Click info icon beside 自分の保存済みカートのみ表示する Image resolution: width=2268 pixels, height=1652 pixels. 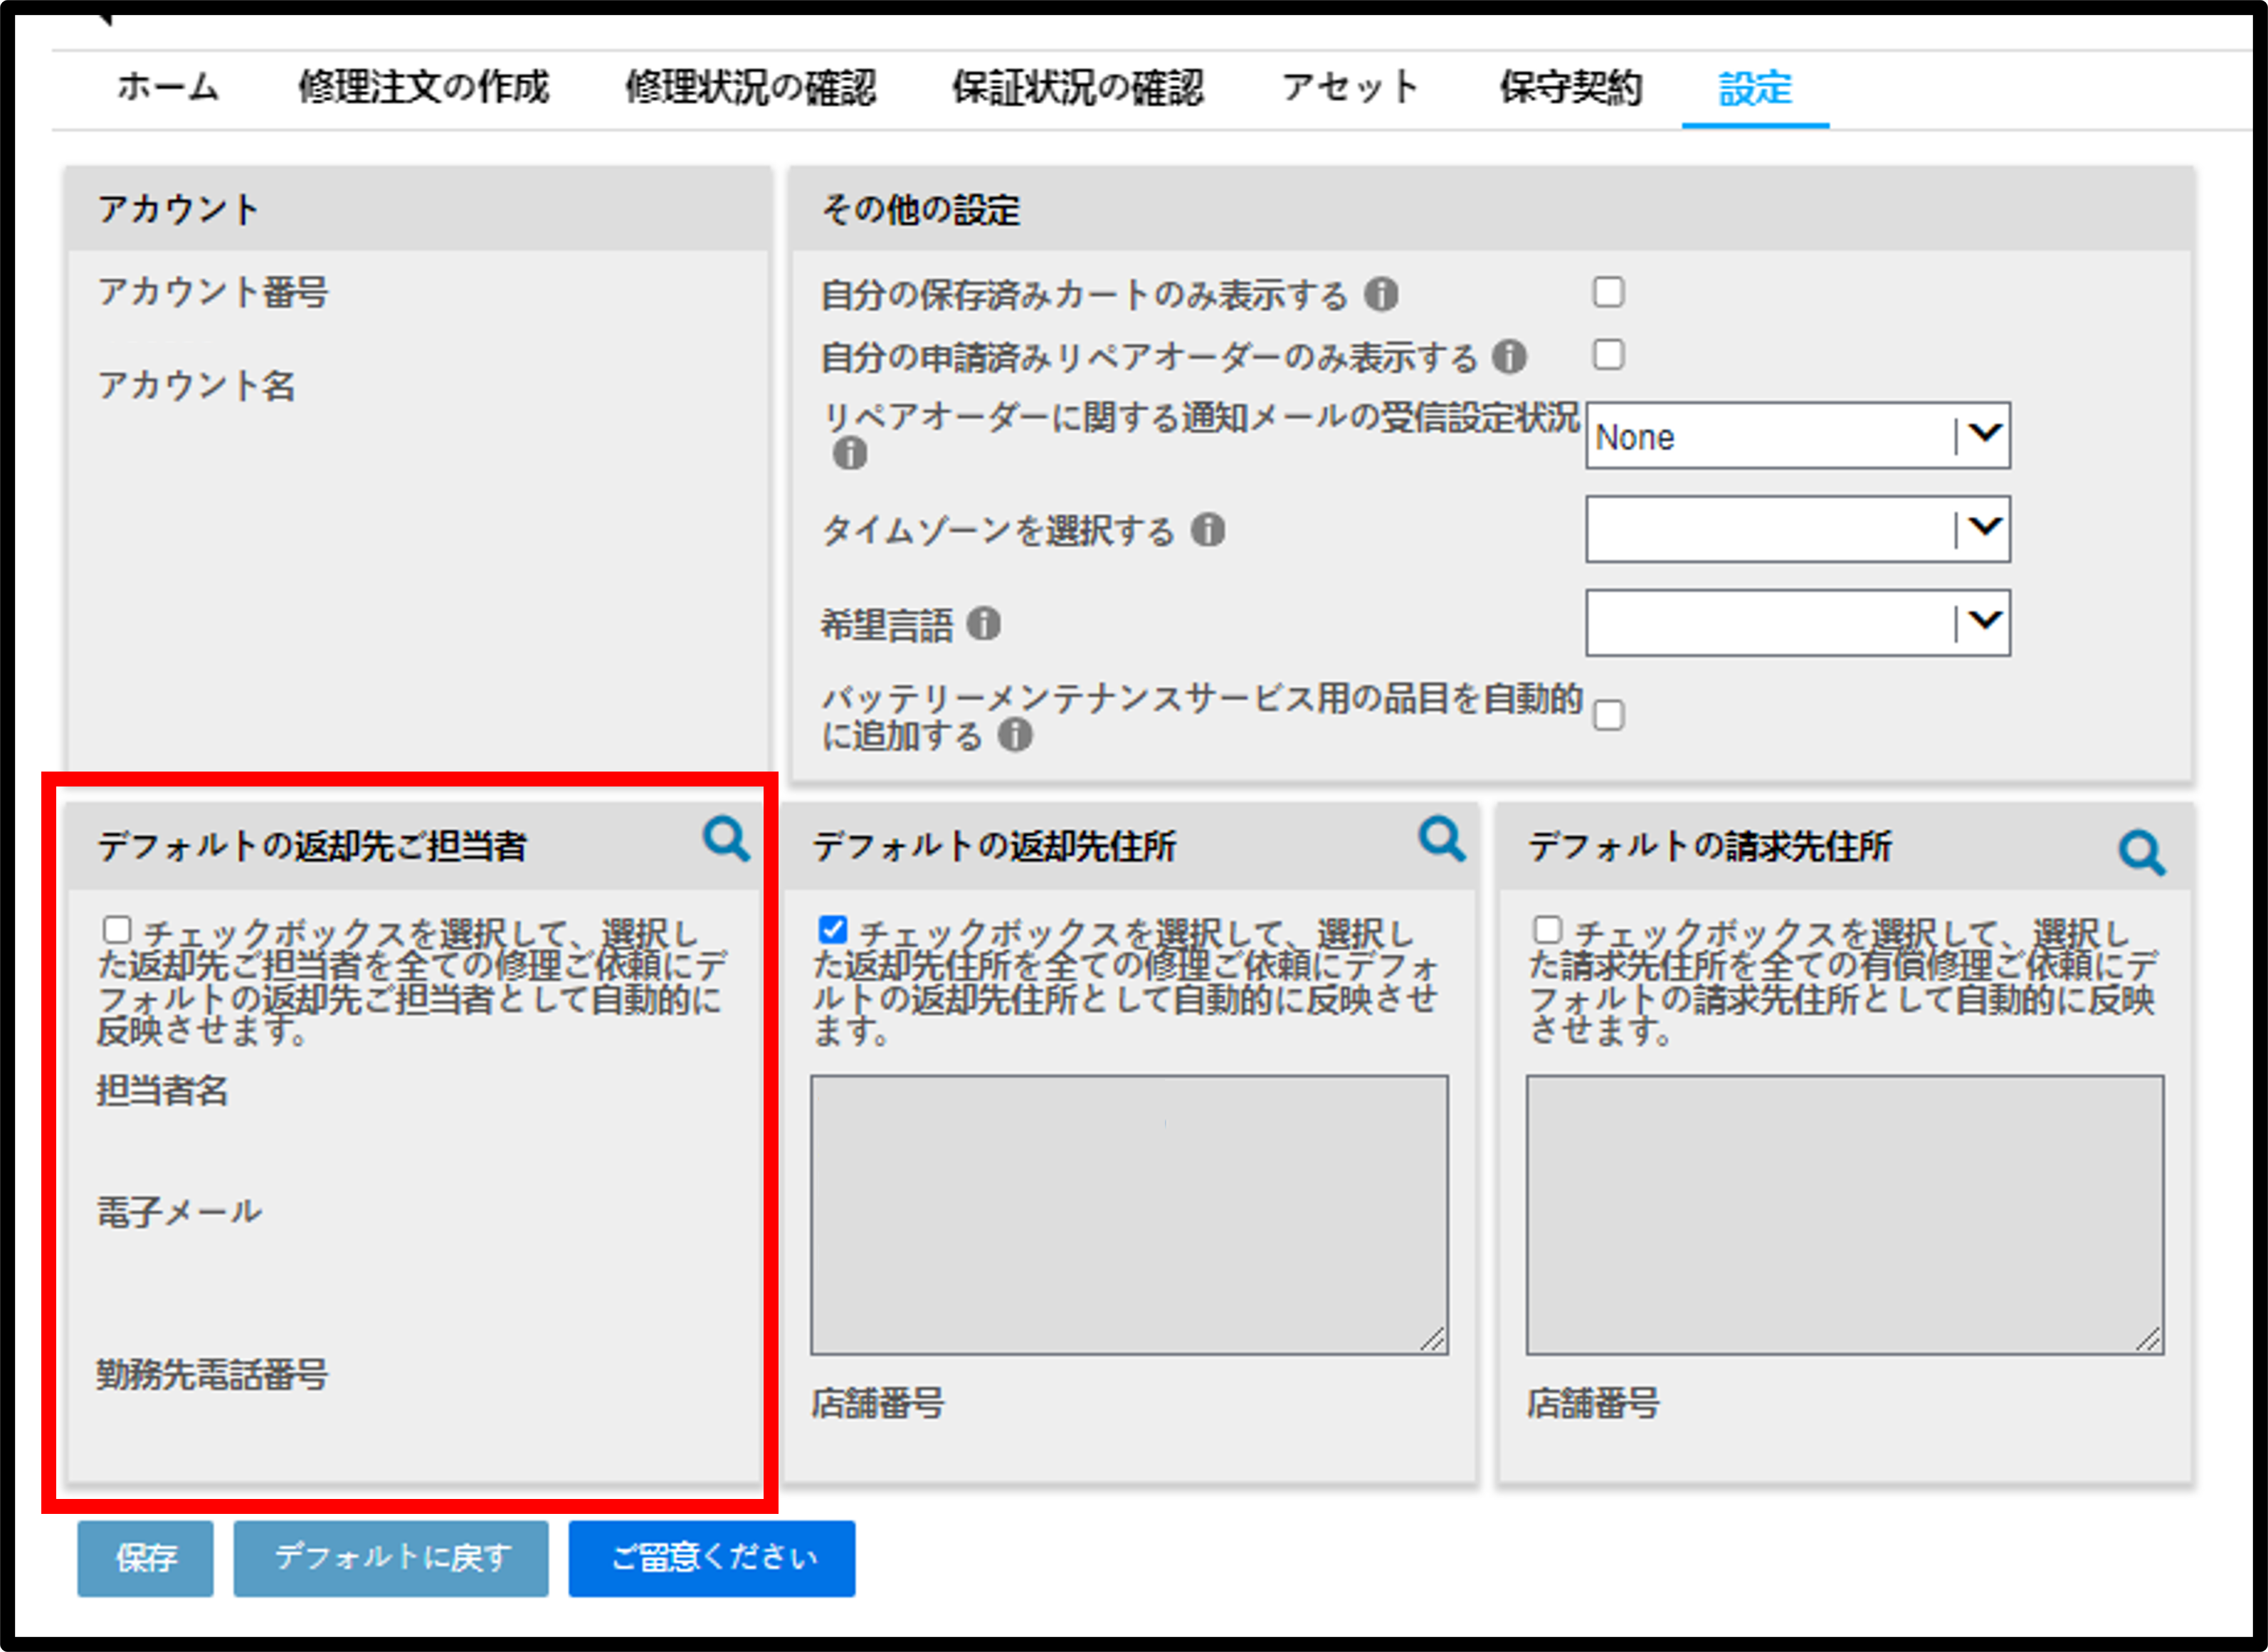pos(1381,295)
